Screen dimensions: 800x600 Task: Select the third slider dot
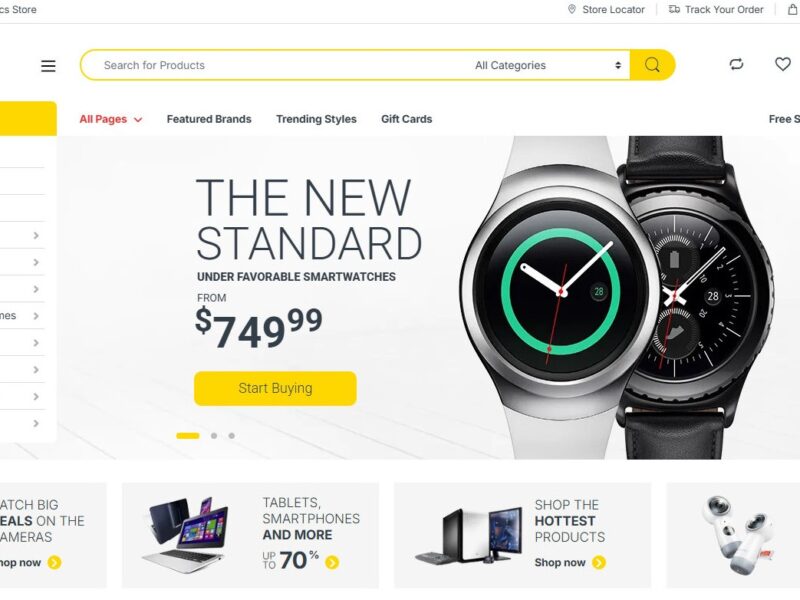[232, 436]
